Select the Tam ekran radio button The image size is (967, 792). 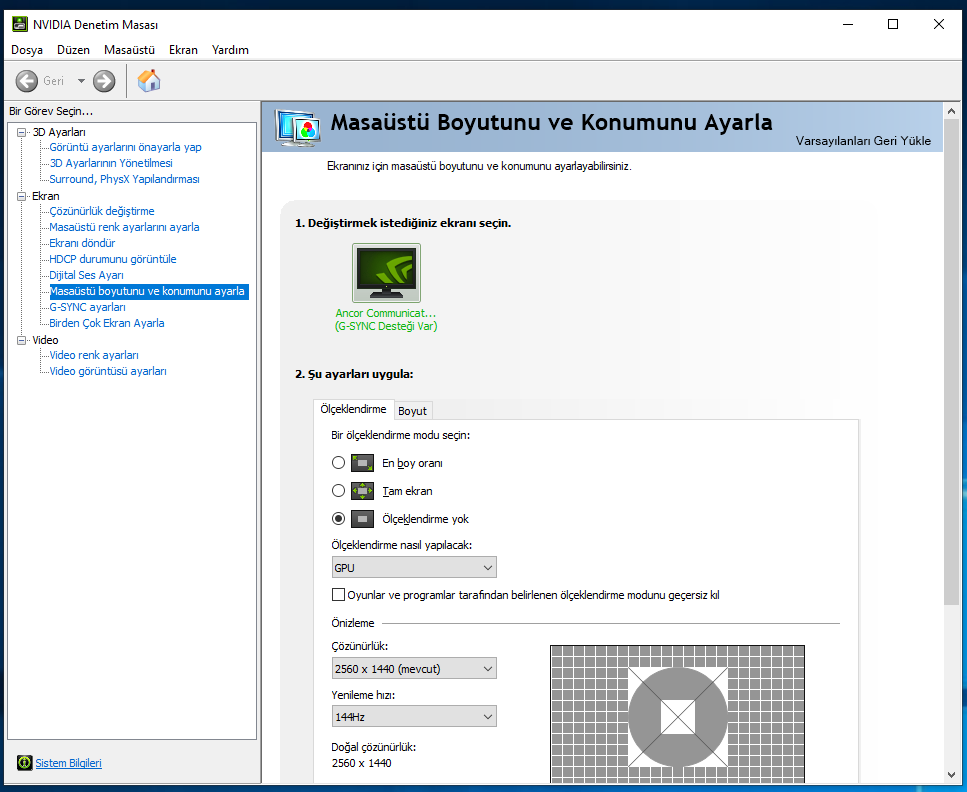point(339,491)
